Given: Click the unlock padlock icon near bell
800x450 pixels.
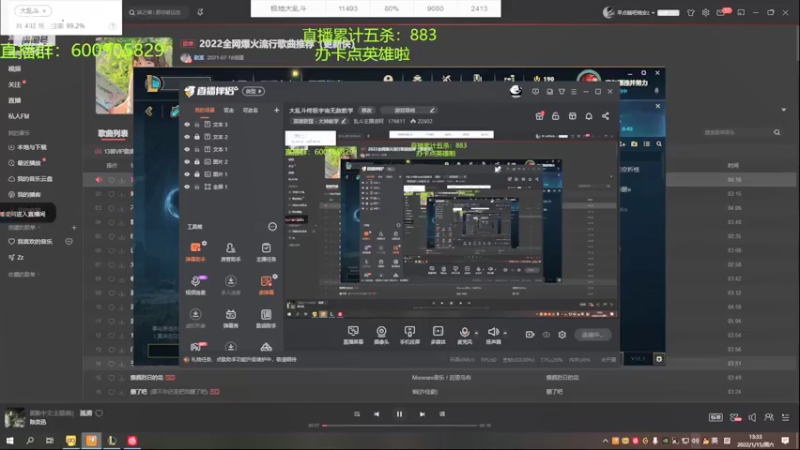Looking at the screenshot, I should [x=556, y=116].
